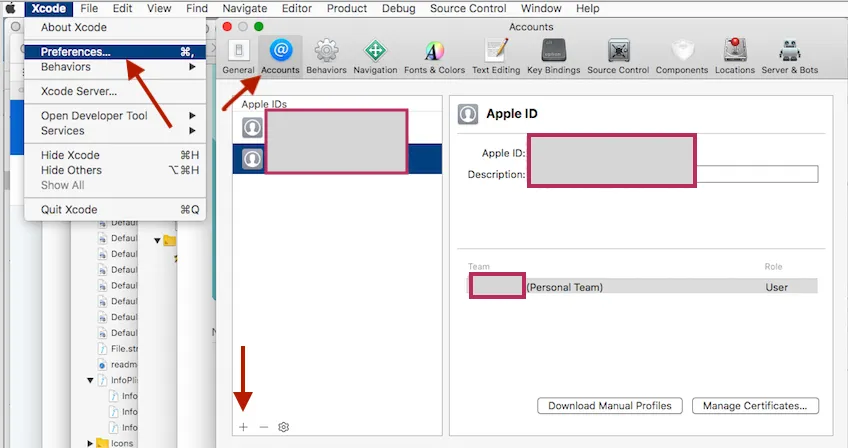Image resolution: width=848 pixels, height=448 pixels.
Task: Choose Preferences… from Xcode menu
Action: click(115, 51)
